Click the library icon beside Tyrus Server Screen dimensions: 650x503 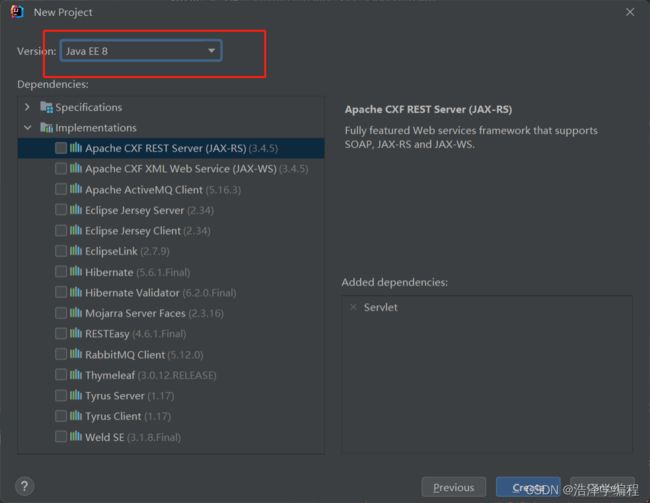coord(76,395)
